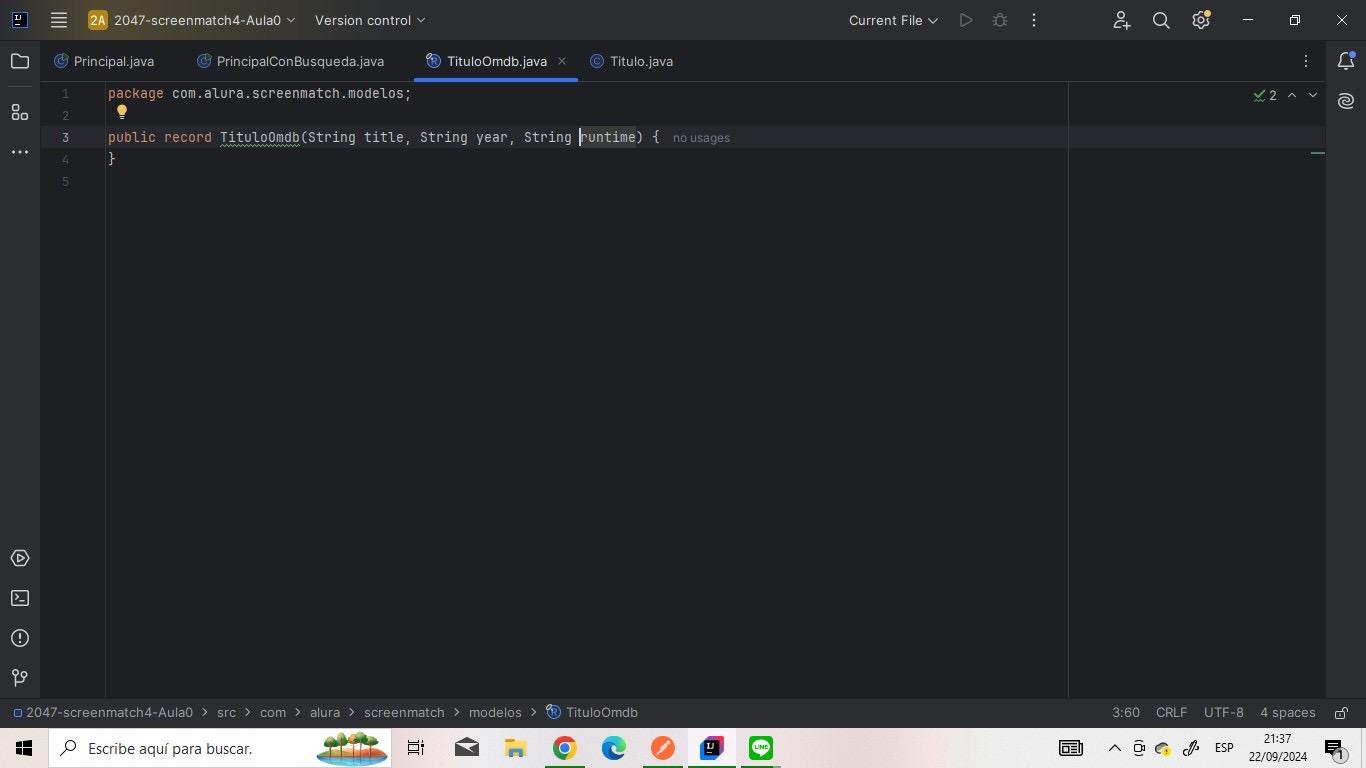The width and height of the screenshot is (1366, 768).
Task: Open the Current File run configuration dropdown
Action: tap(893, 20)
